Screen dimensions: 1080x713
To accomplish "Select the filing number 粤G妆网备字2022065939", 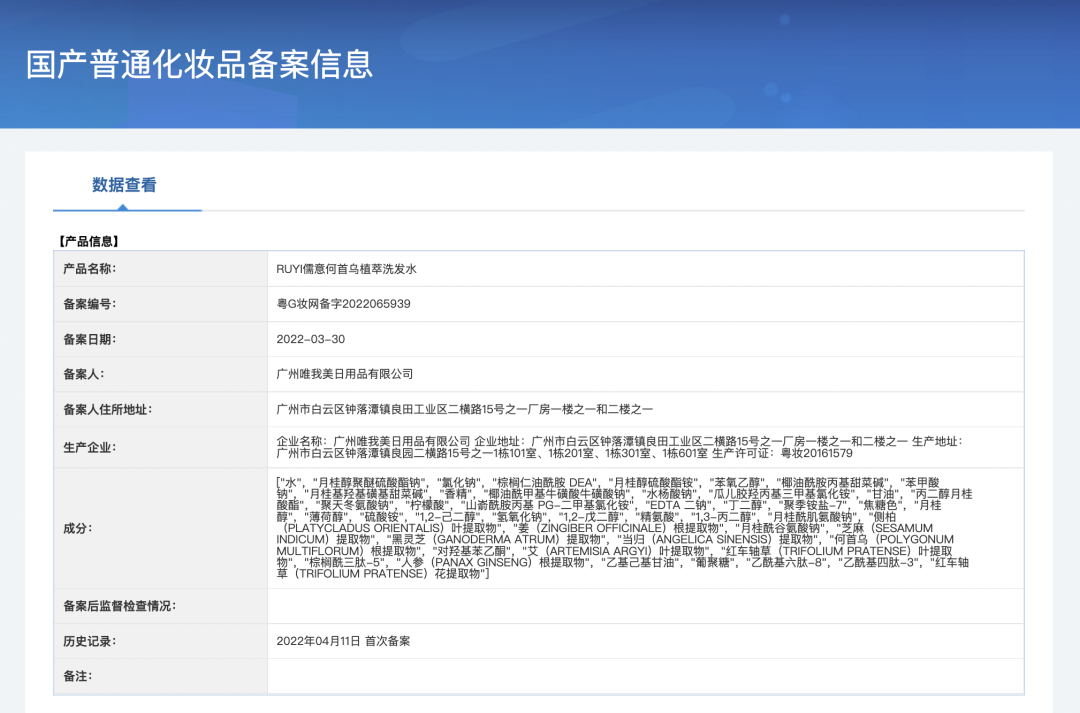I will tap(343, 304).
